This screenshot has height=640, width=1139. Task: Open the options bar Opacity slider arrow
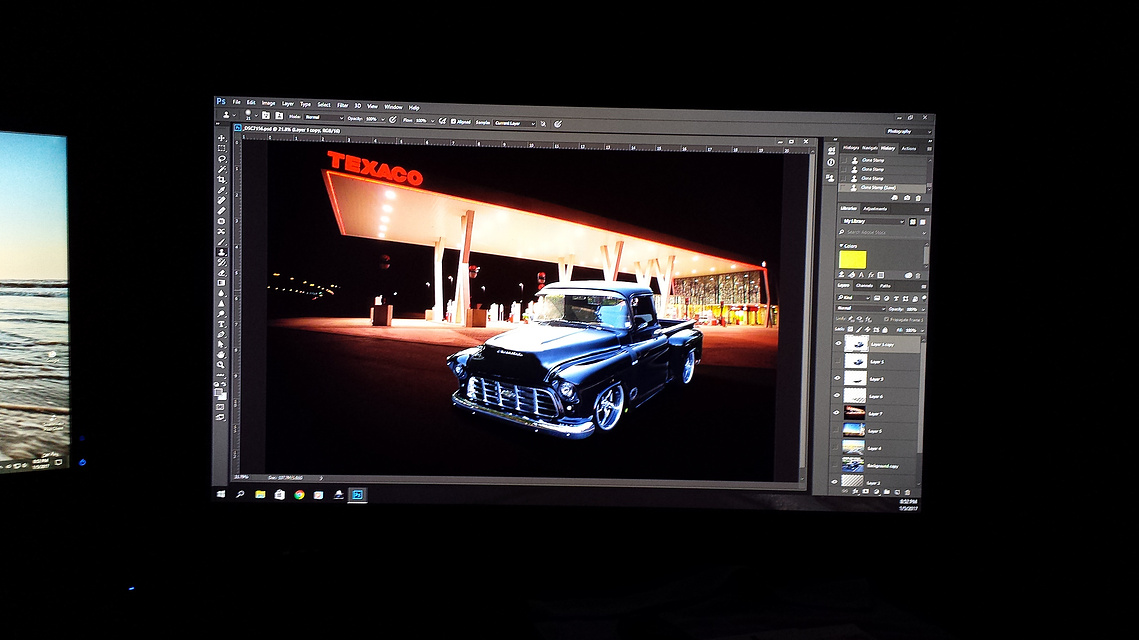point(382,119)
